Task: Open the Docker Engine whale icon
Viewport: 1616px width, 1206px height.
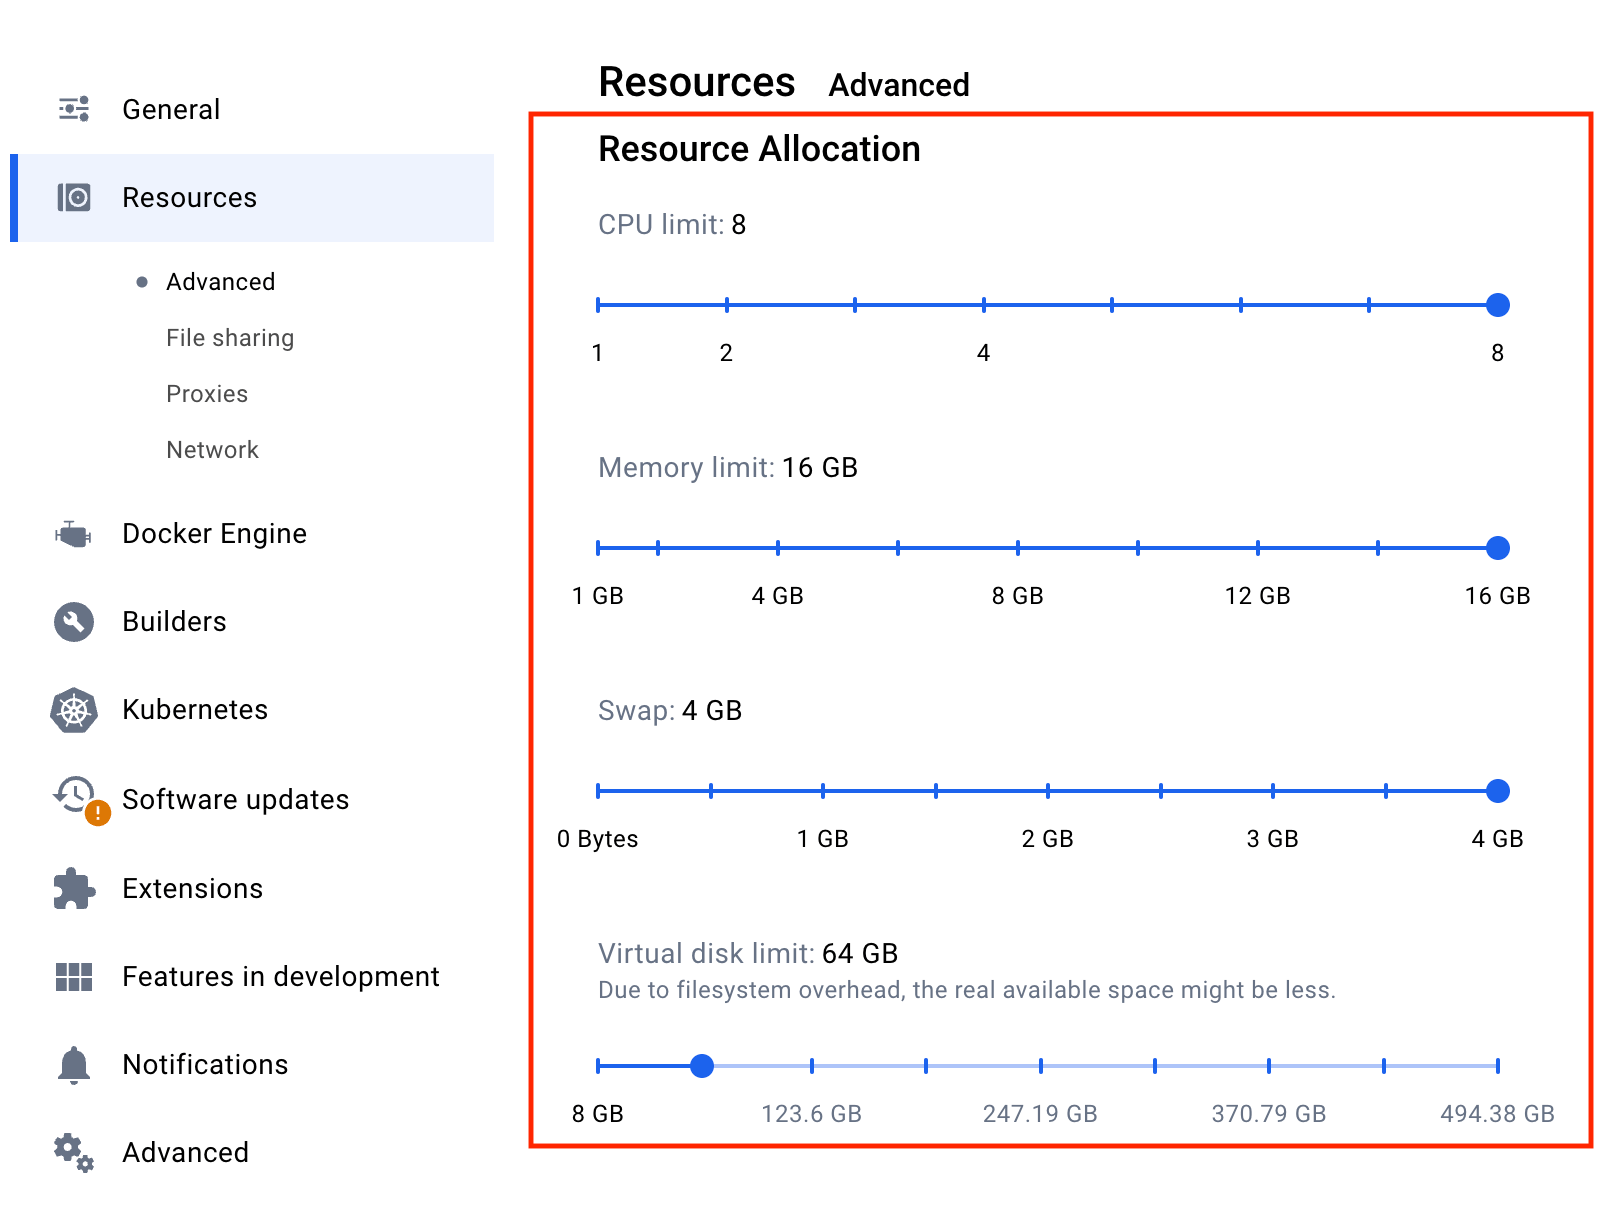Action: click(73, 534)
